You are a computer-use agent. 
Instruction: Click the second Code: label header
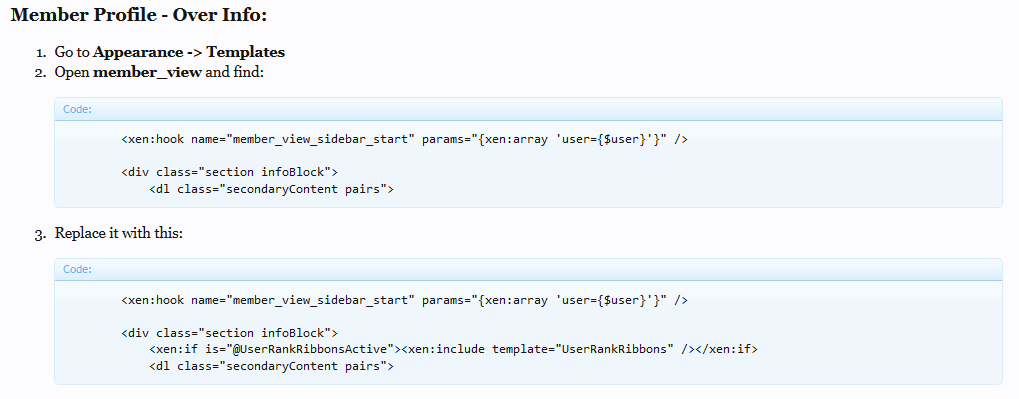(77, 269)
